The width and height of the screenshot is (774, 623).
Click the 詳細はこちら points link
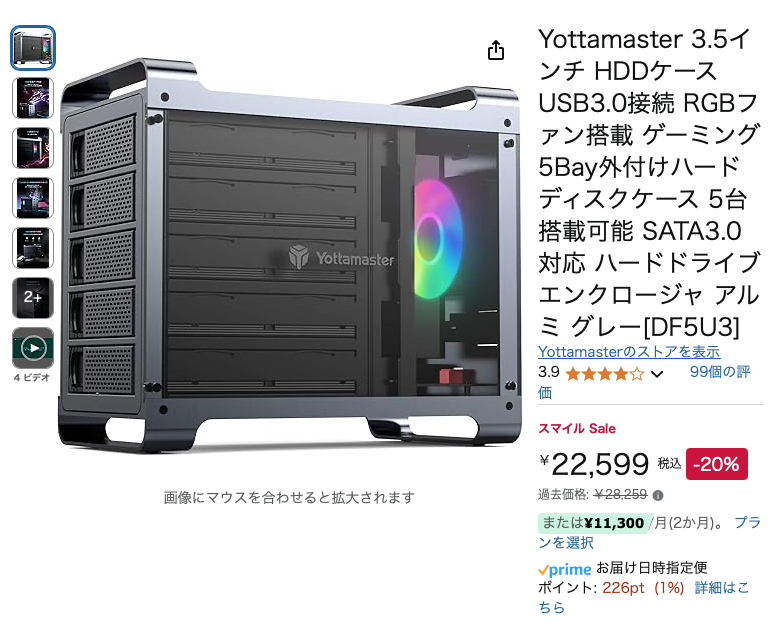(644, 597)
